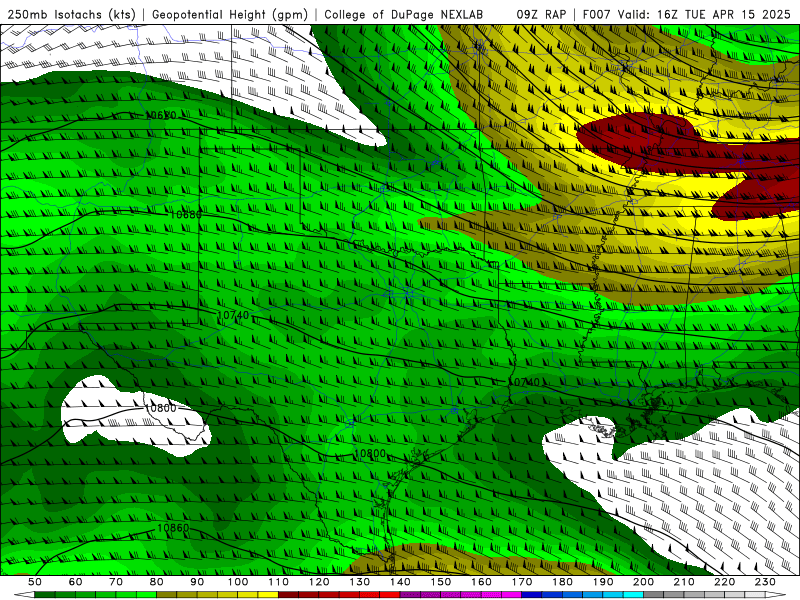The width and height of the screenshot is (800, 600).
Task: Click the 120 tick label on the color scale
Action: [x=319, y=582]
